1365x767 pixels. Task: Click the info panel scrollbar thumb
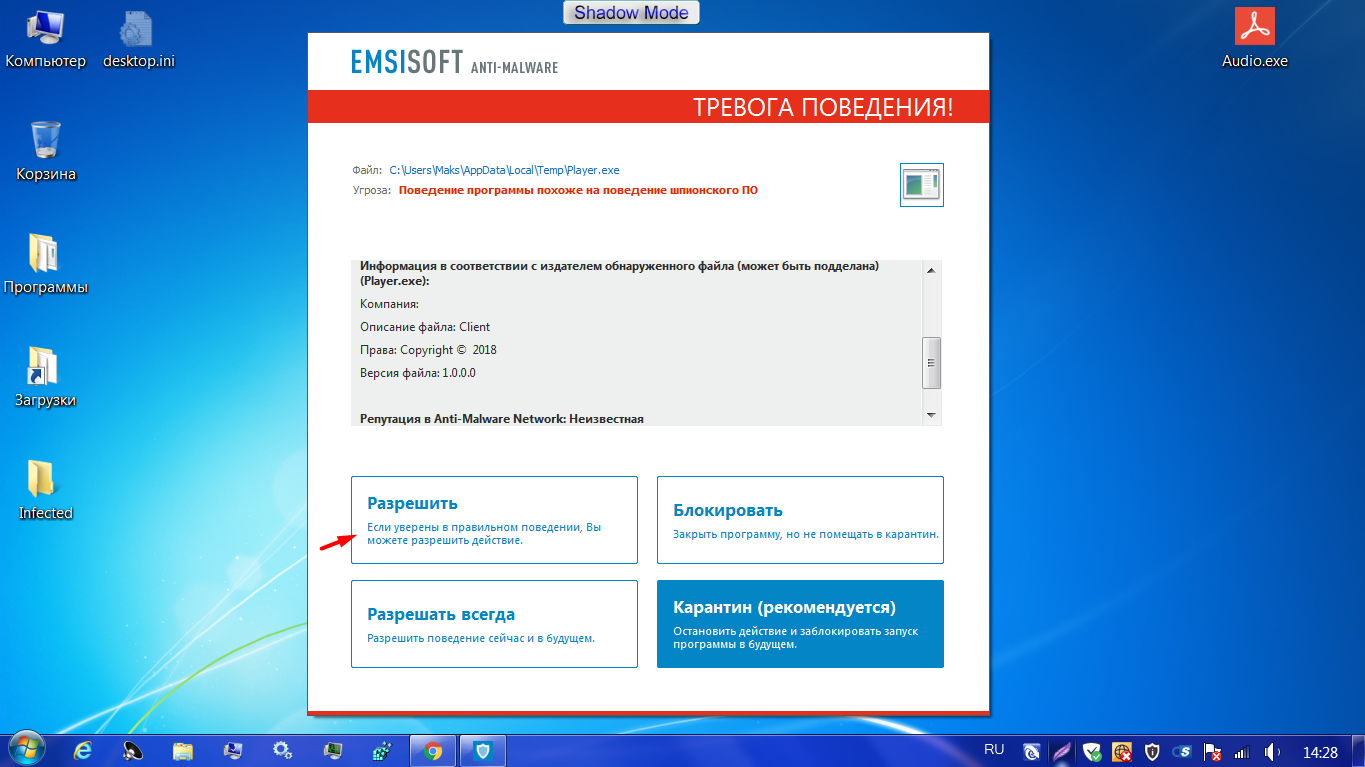(x=931, y=363)
